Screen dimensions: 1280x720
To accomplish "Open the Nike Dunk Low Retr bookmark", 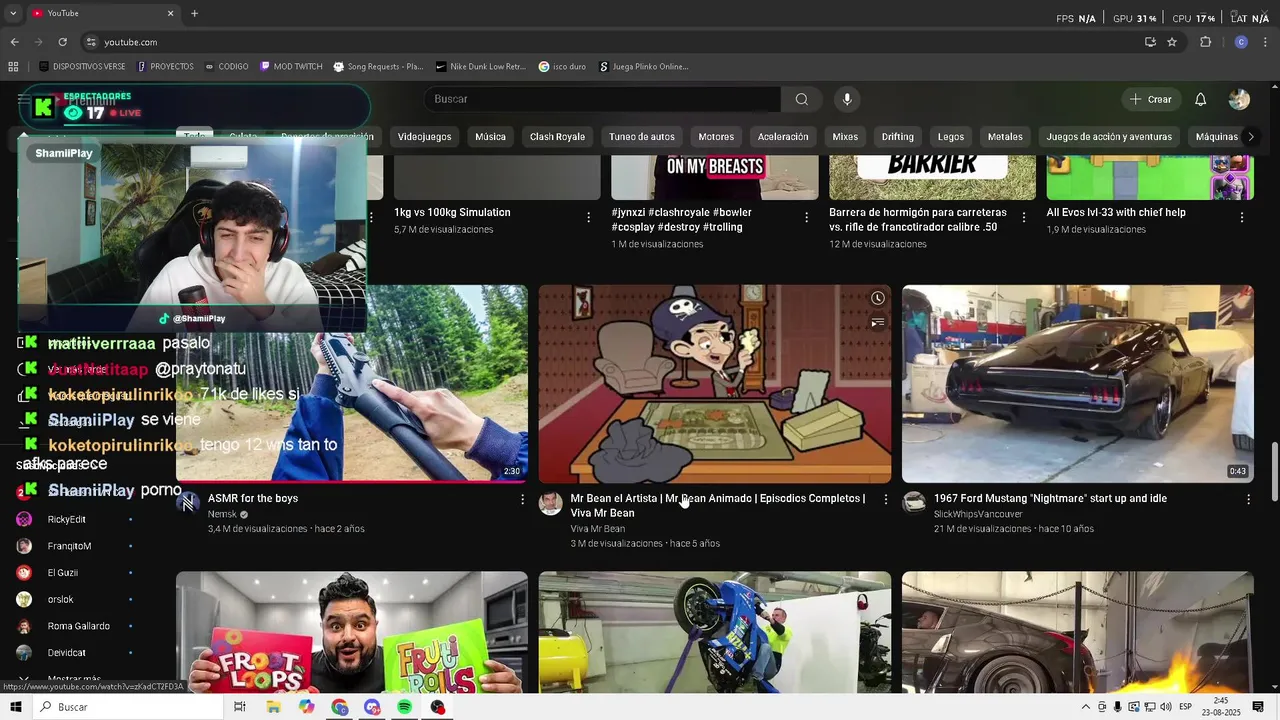I will 480,67.
